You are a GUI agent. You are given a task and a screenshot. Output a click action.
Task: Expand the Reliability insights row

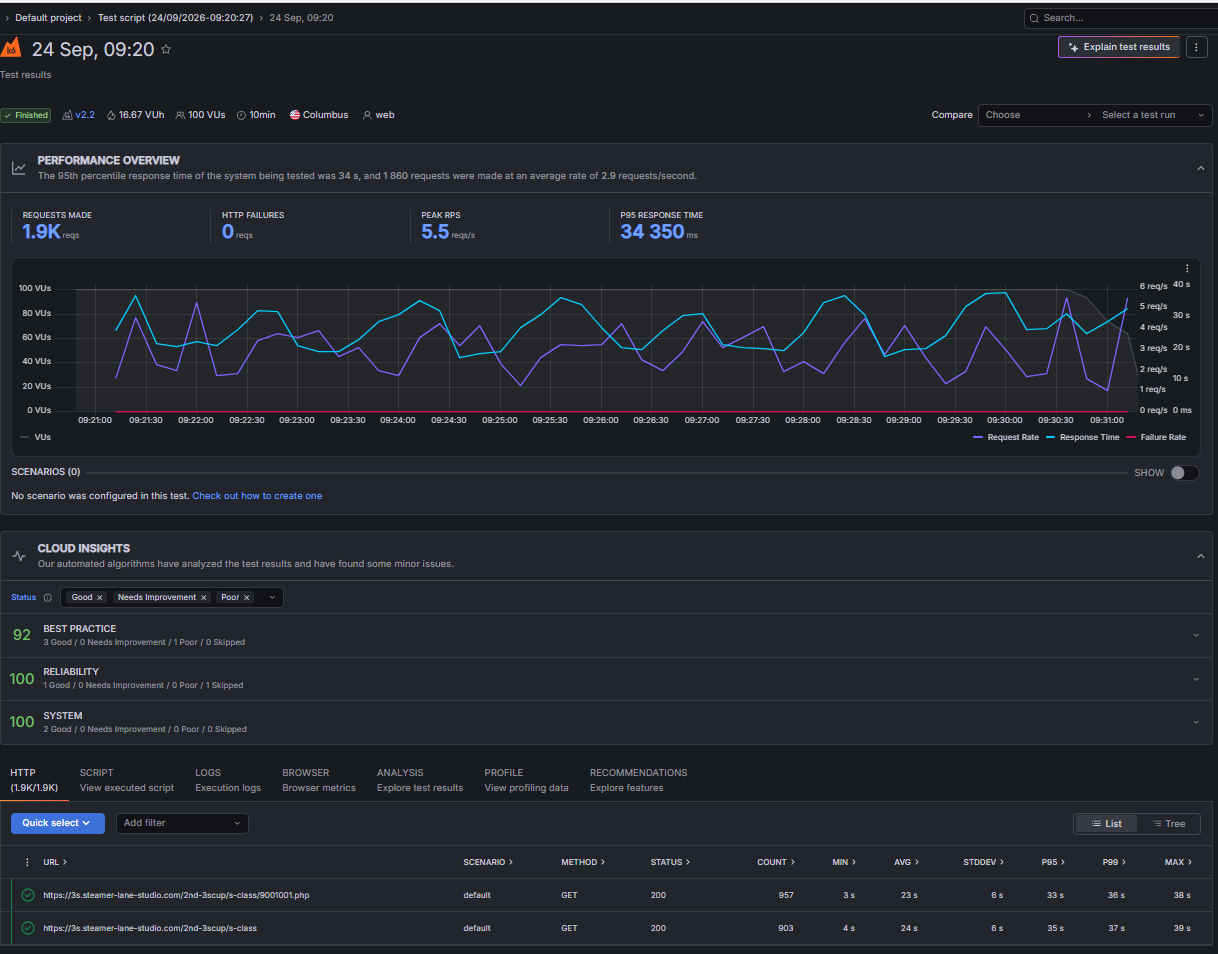click(x=1196, y=679)
